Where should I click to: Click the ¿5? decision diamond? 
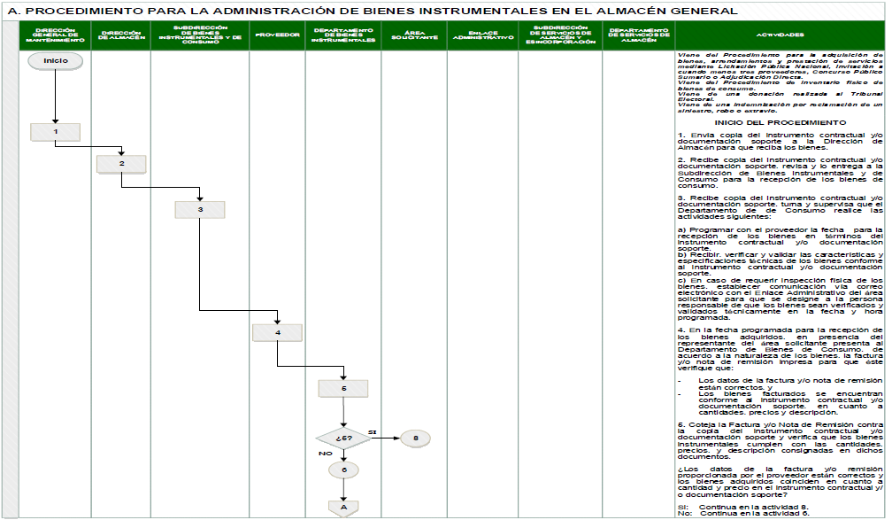pos(343,438)
